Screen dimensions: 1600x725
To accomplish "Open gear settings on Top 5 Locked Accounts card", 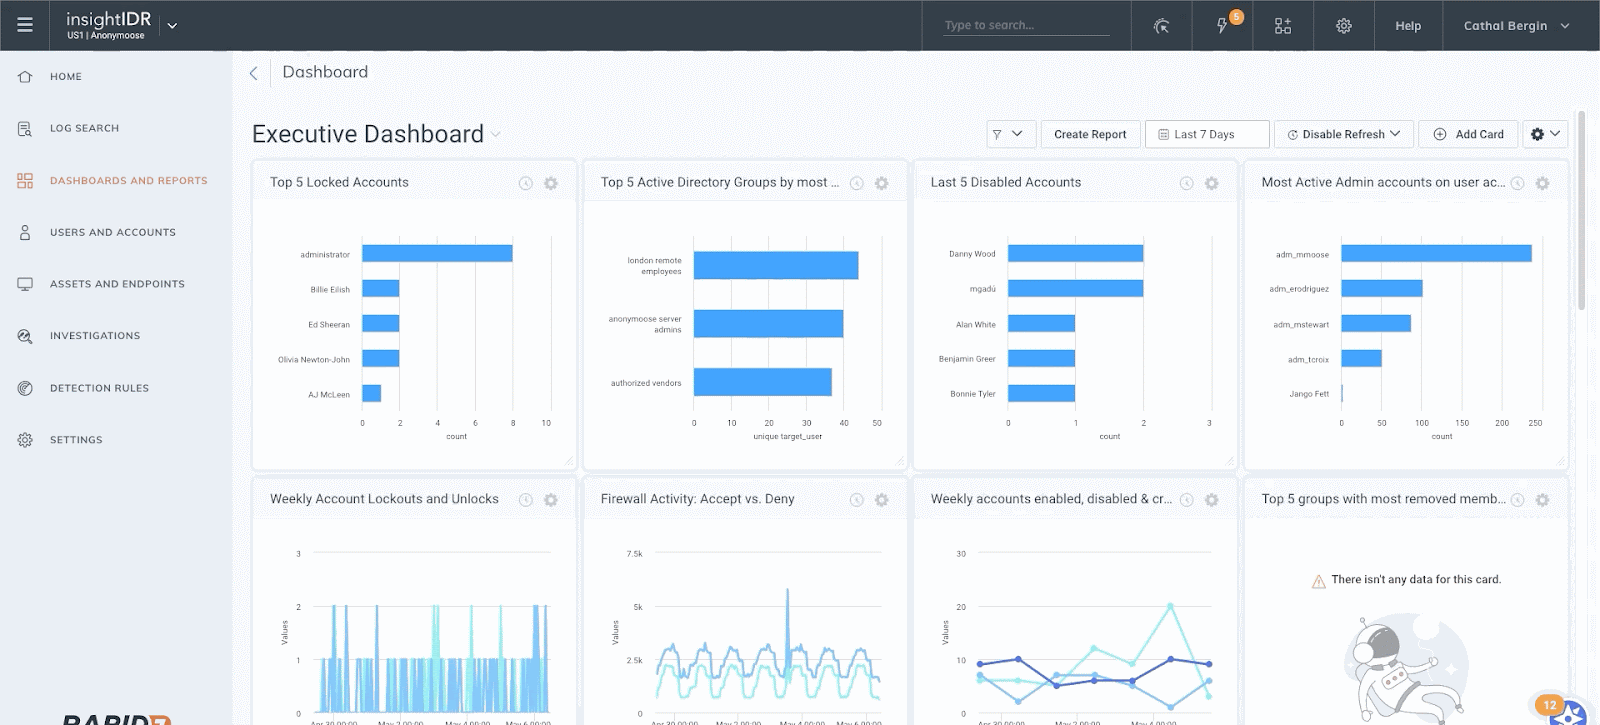I will (x=551, y=183).
